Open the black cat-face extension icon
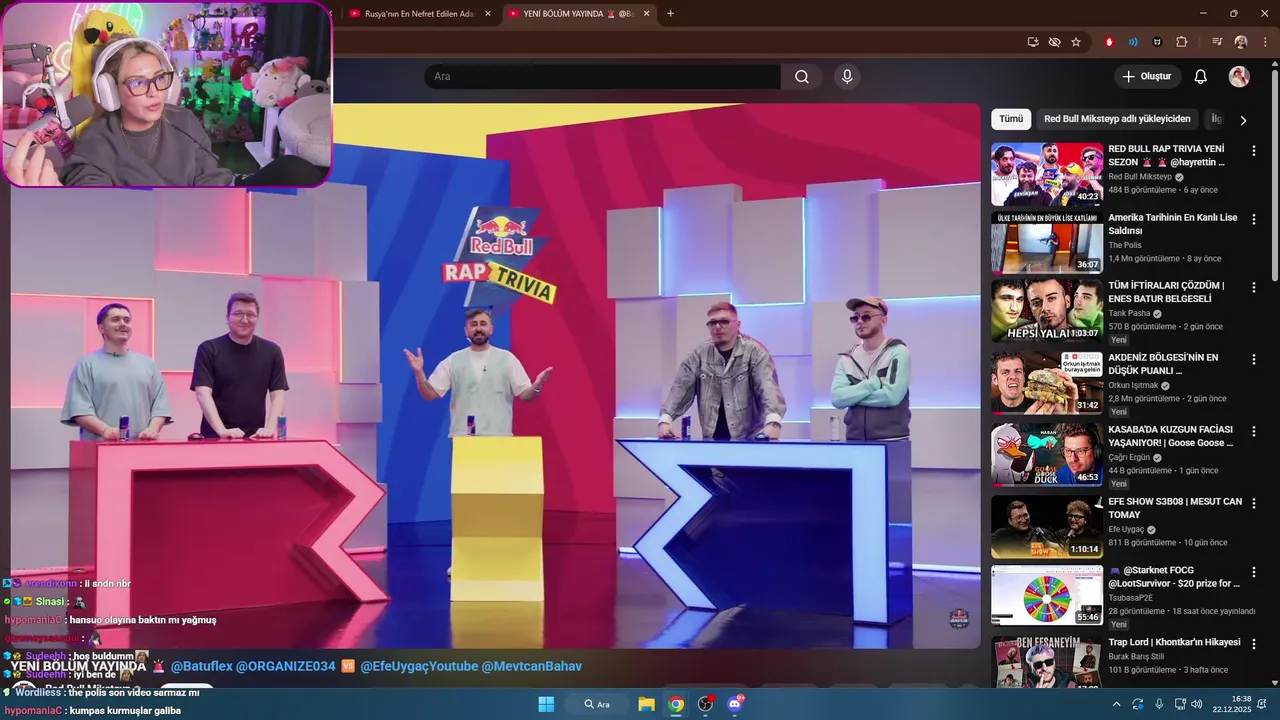 1158,42
